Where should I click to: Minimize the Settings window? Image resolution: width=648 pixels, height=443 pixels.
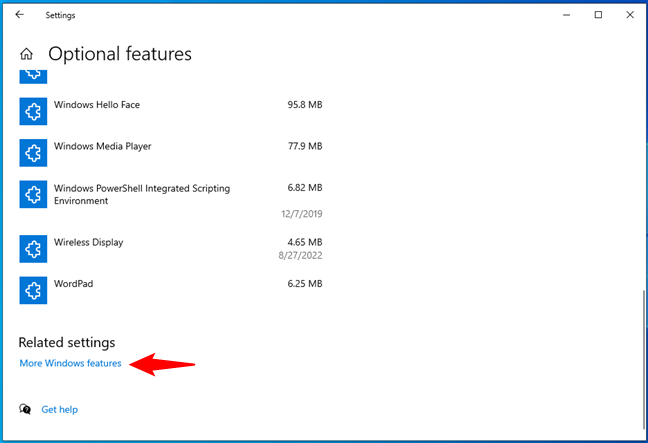tap(567, 15)
